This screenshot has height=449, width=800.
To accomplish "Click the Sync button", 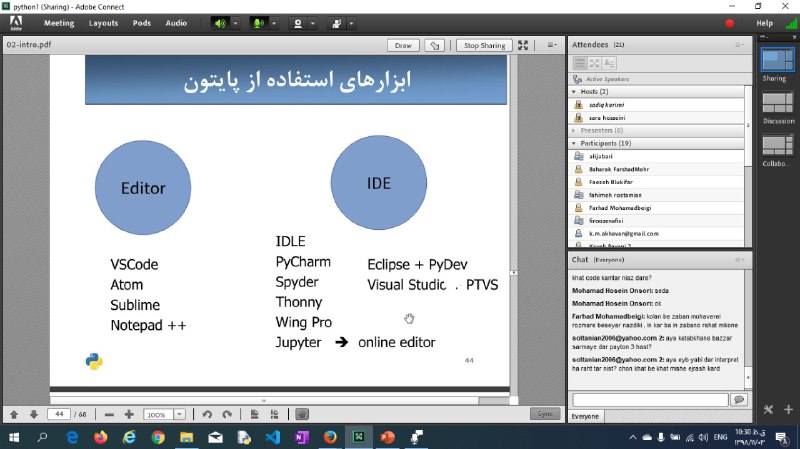I will [x=545, y=414].
